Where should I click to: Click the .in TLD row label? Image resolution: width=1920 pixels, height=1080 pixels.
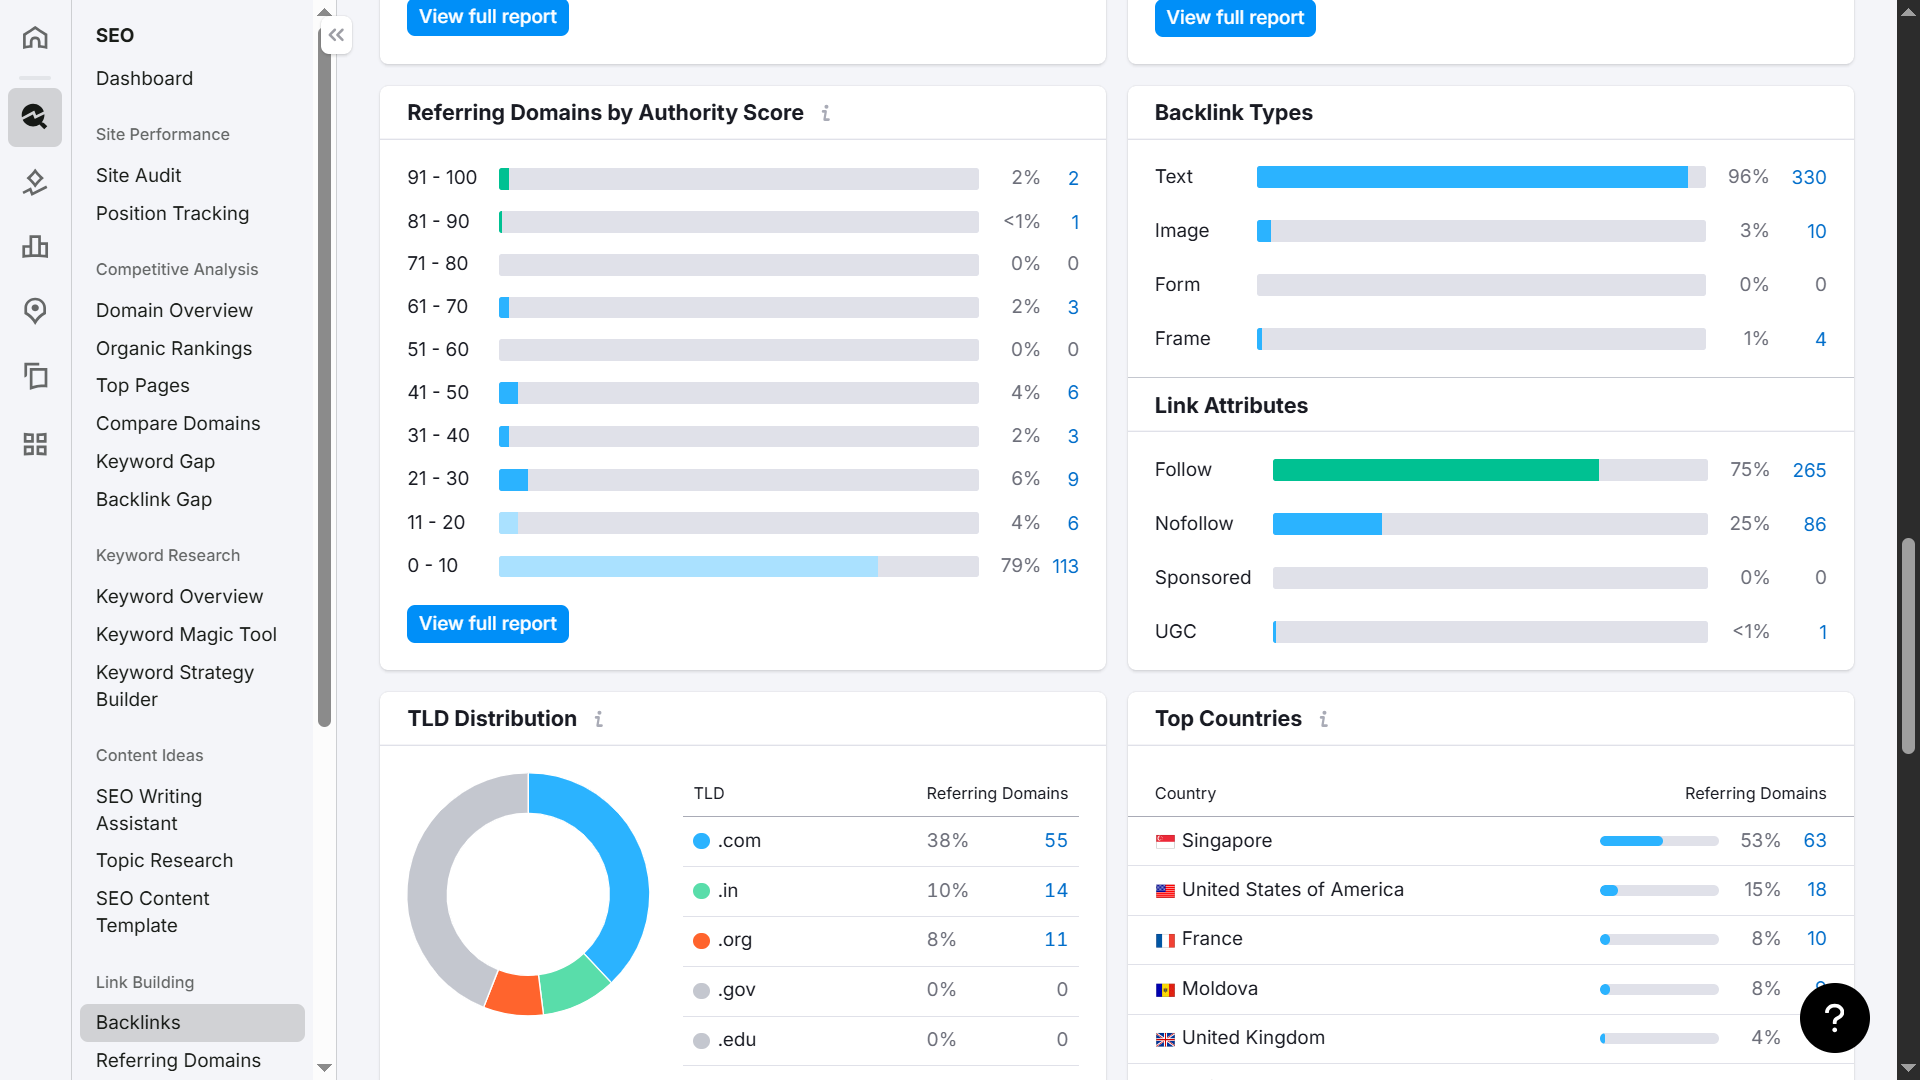[x=728, y=890]
